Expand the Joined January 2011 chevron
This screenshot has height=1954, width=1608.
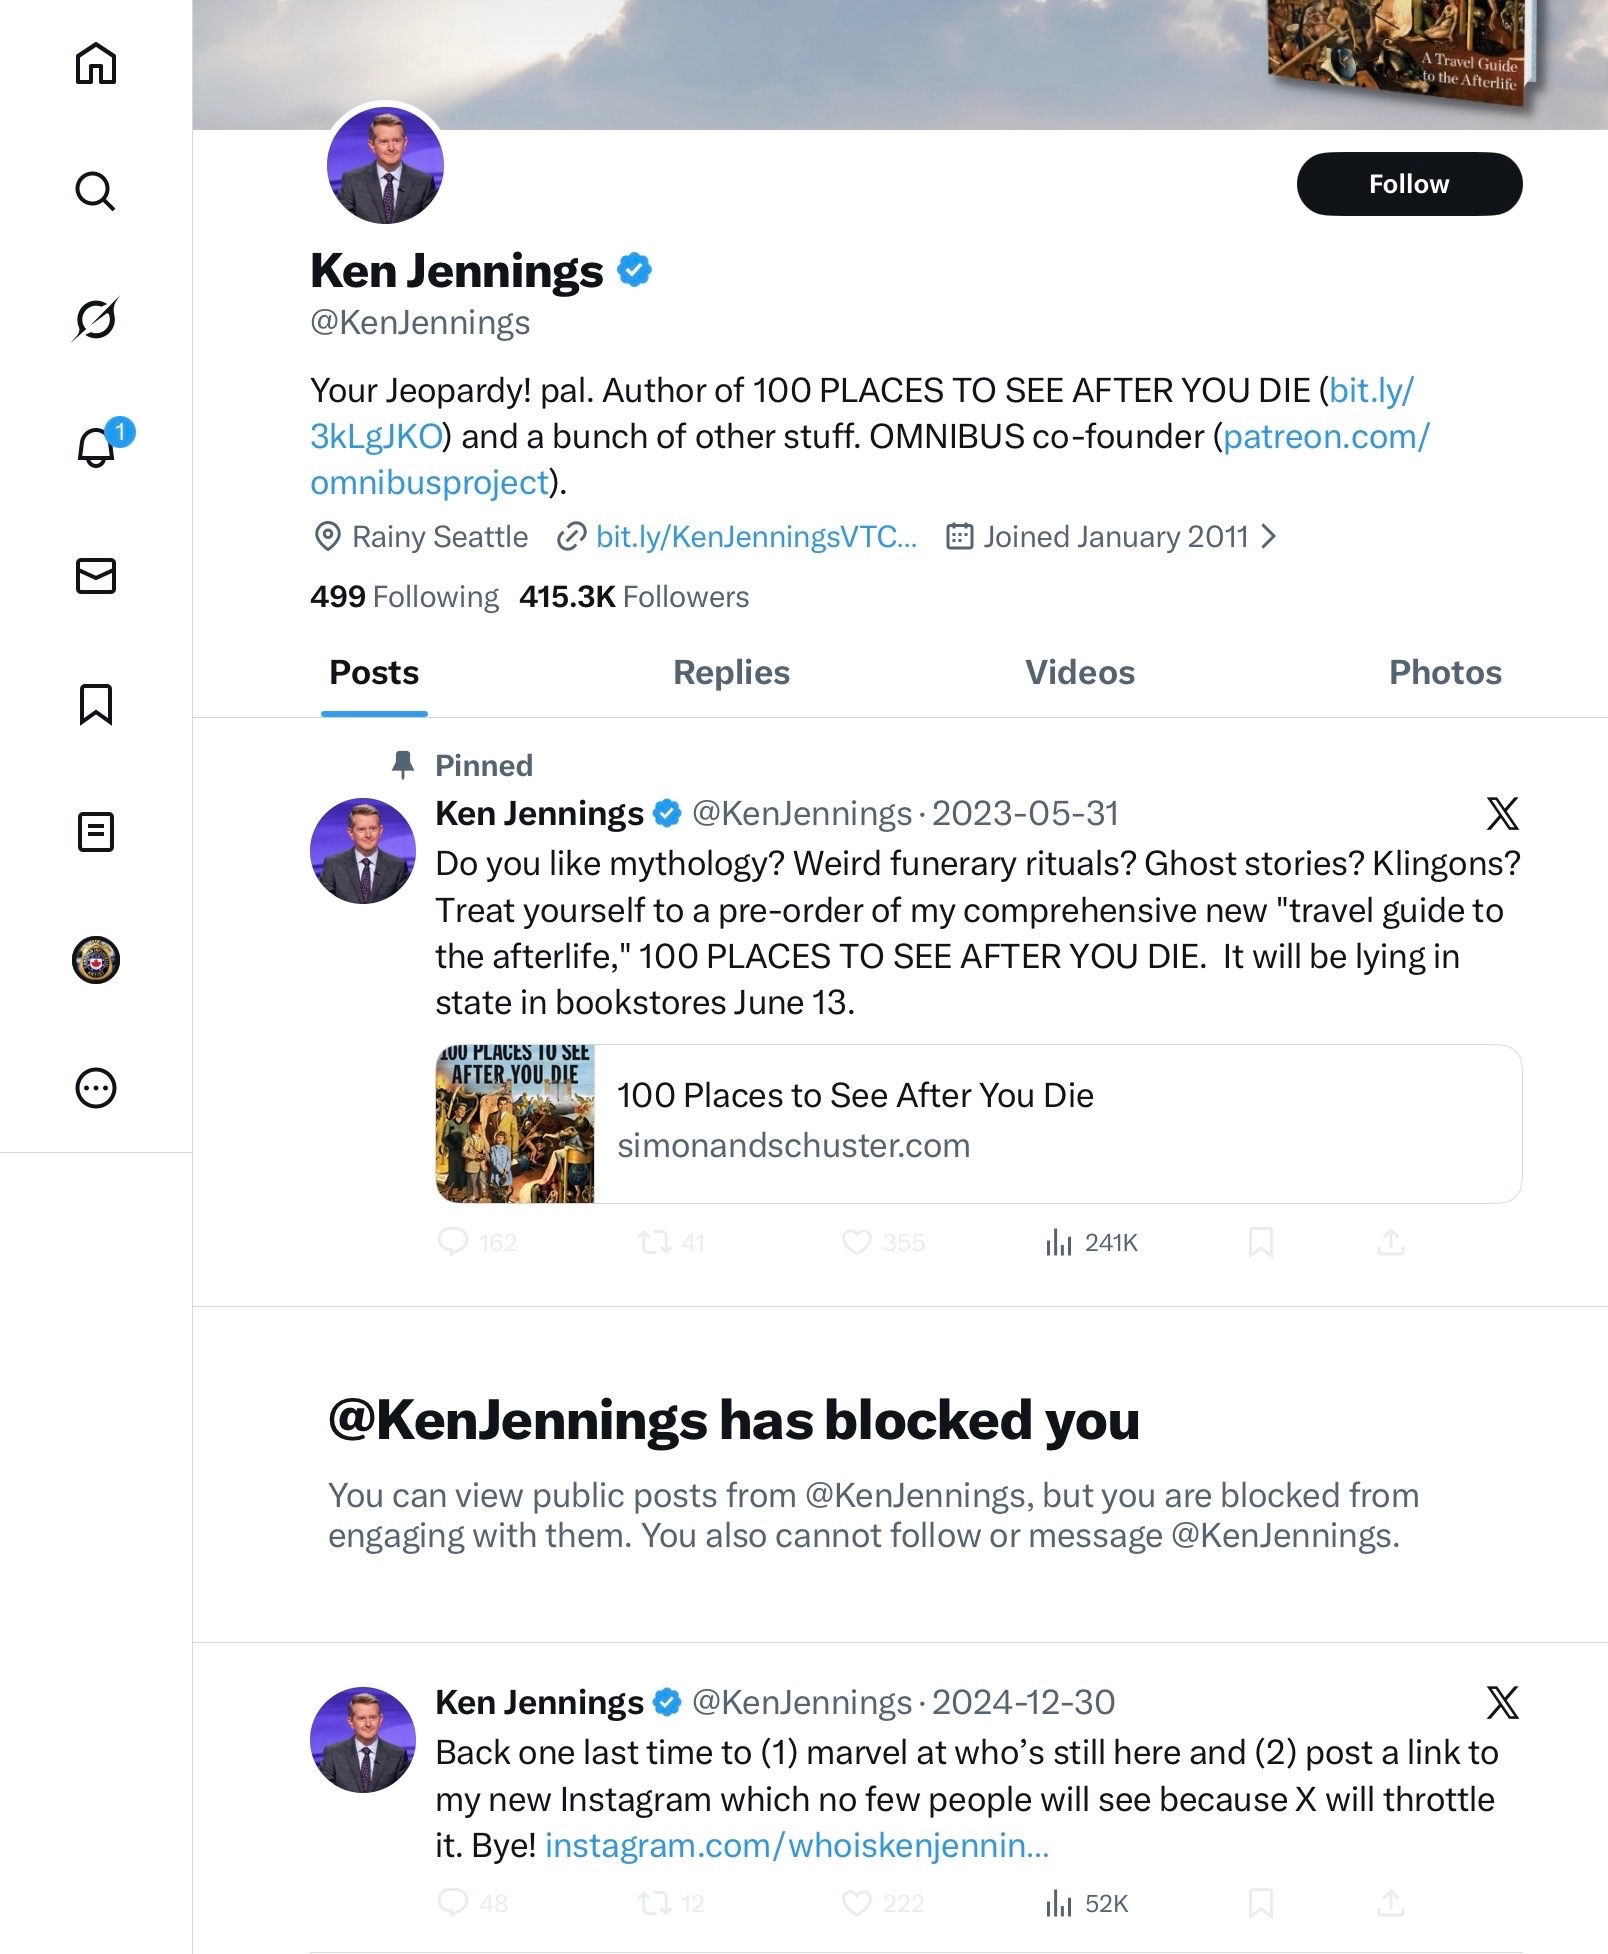[1269, 537]
